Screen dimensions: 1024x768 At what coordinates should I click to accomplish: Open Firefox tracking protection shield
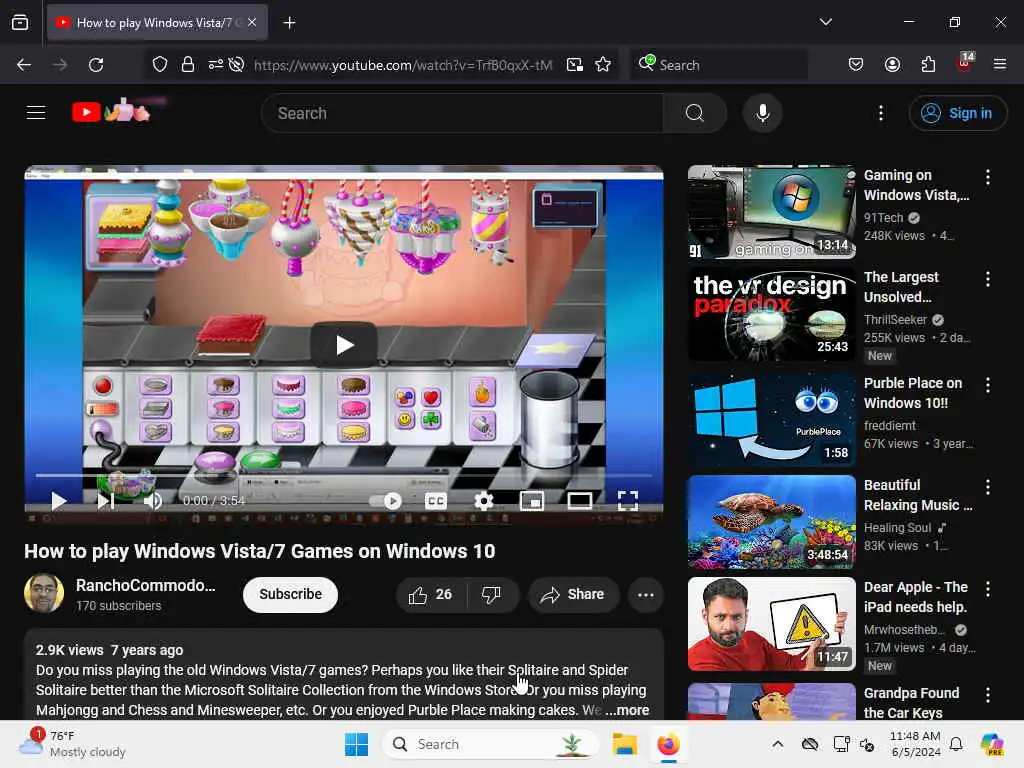click(160, 65)
